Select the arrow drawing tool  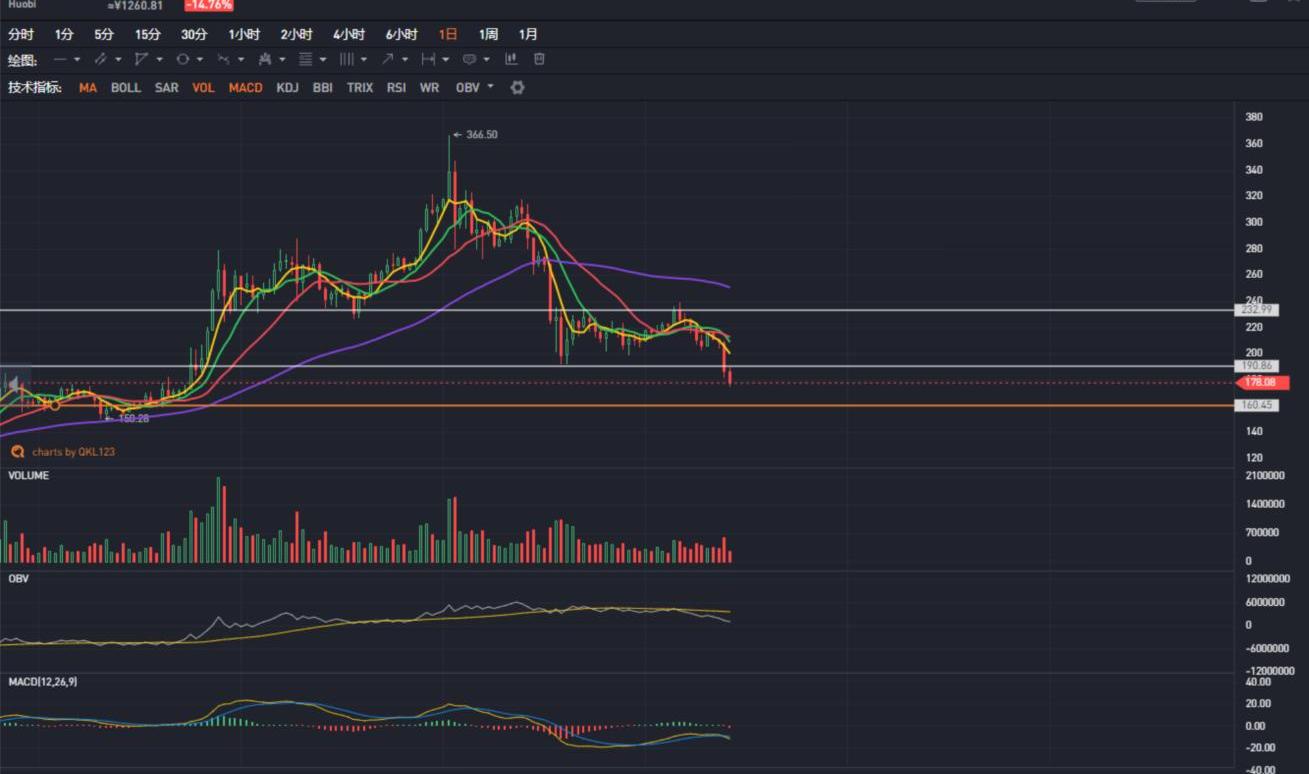point(387,59)
